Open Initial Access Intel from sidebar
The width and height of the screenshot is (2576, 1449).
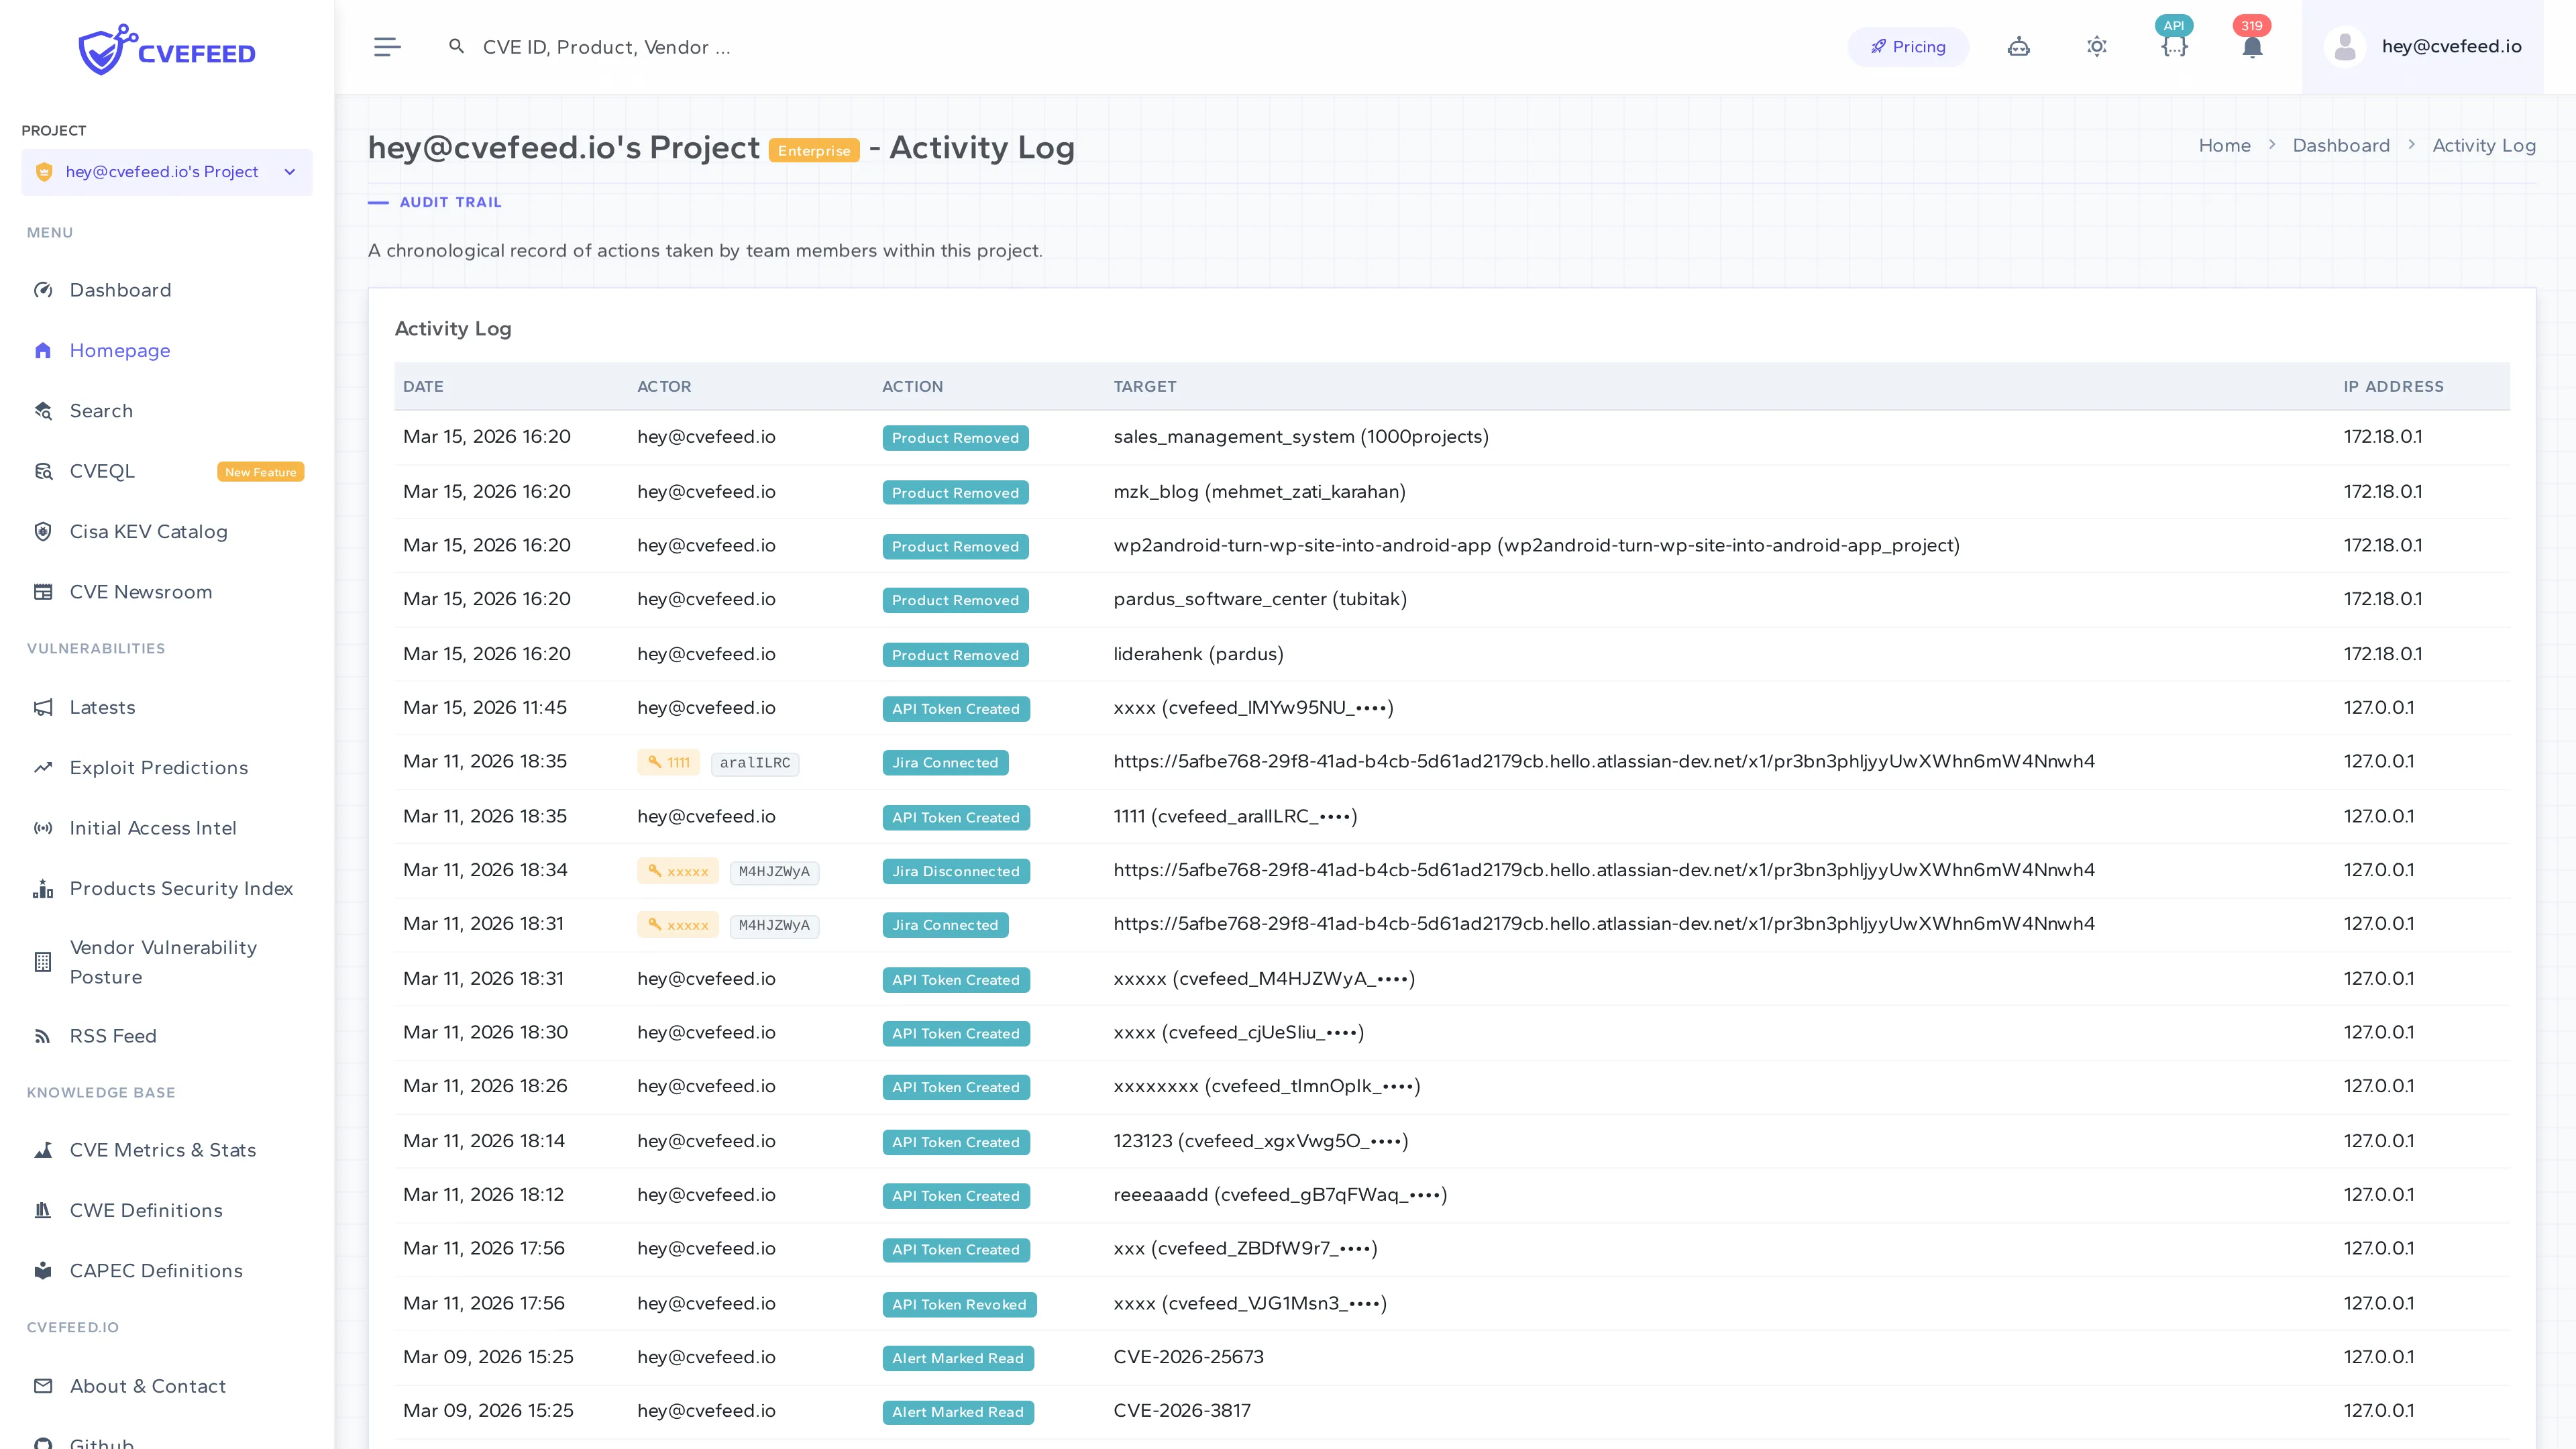(152, 828)
